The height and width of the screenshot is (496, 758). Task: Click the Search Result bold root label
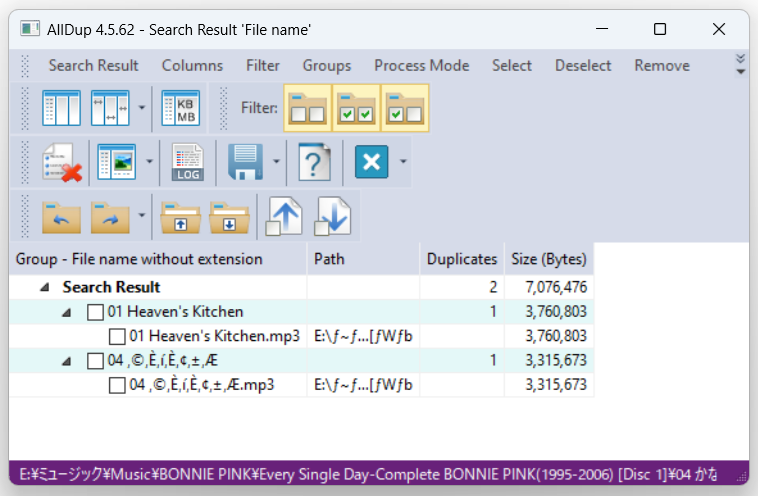pyautogui.click(x=111, y=287)
